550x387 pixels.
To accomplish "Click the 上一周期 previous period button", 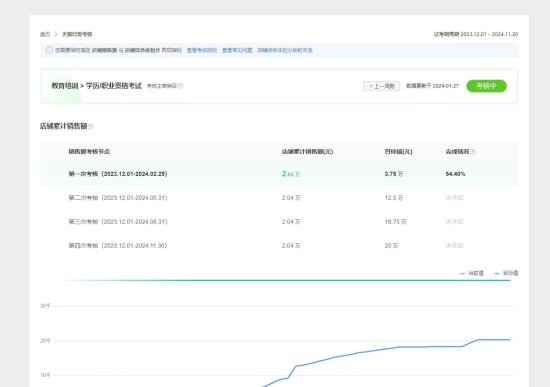I will [x=382, y=86].
